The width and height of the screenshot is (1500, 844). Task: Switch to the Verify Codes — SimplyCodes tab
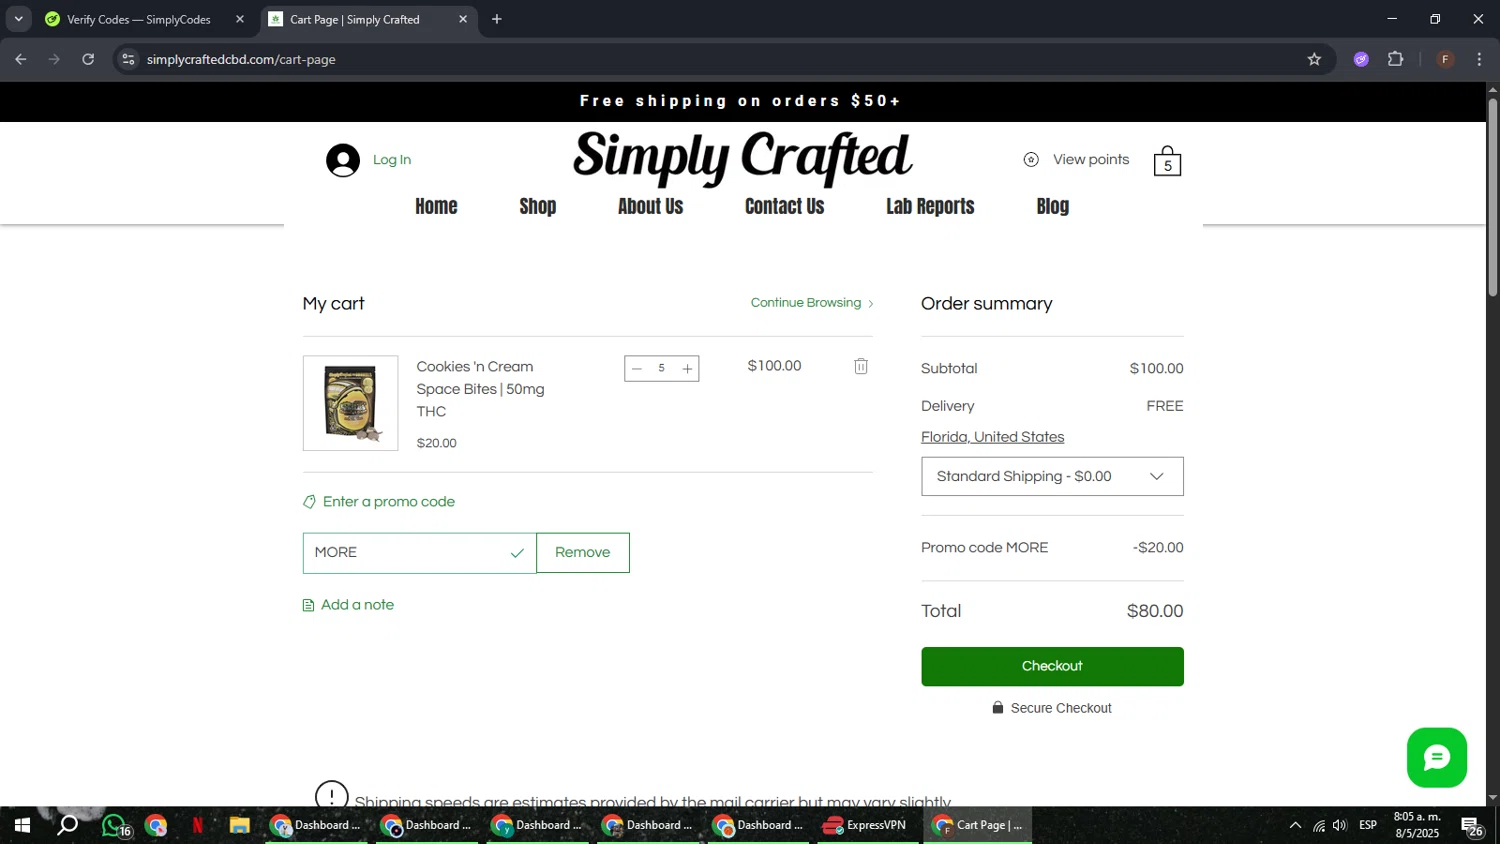point(139,19)
